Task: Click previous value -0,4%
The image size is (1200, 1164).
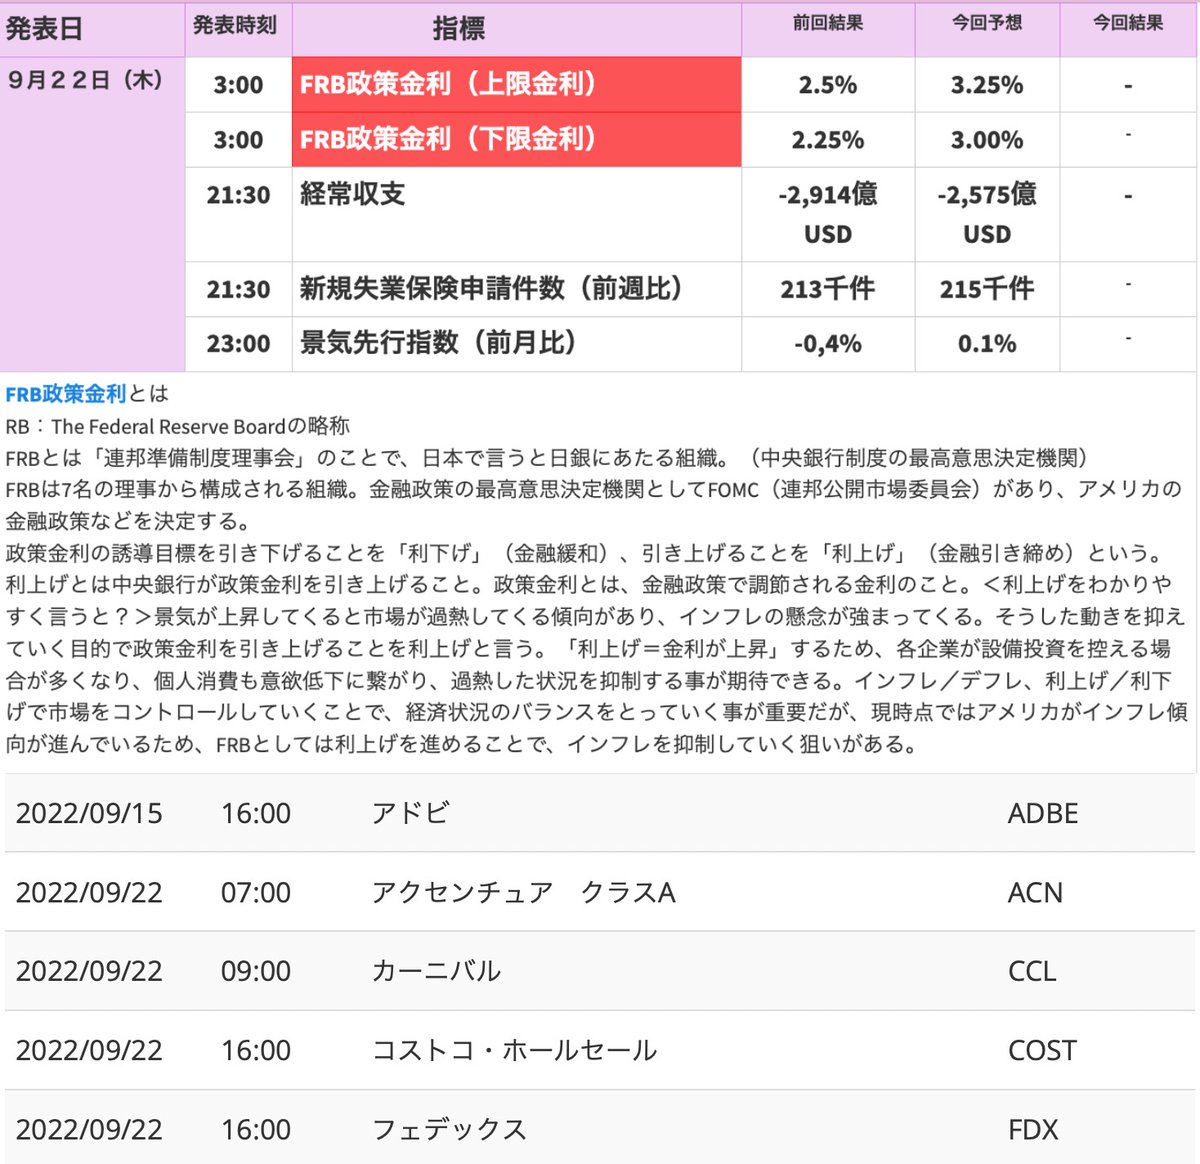Action: tap(828, 344)
